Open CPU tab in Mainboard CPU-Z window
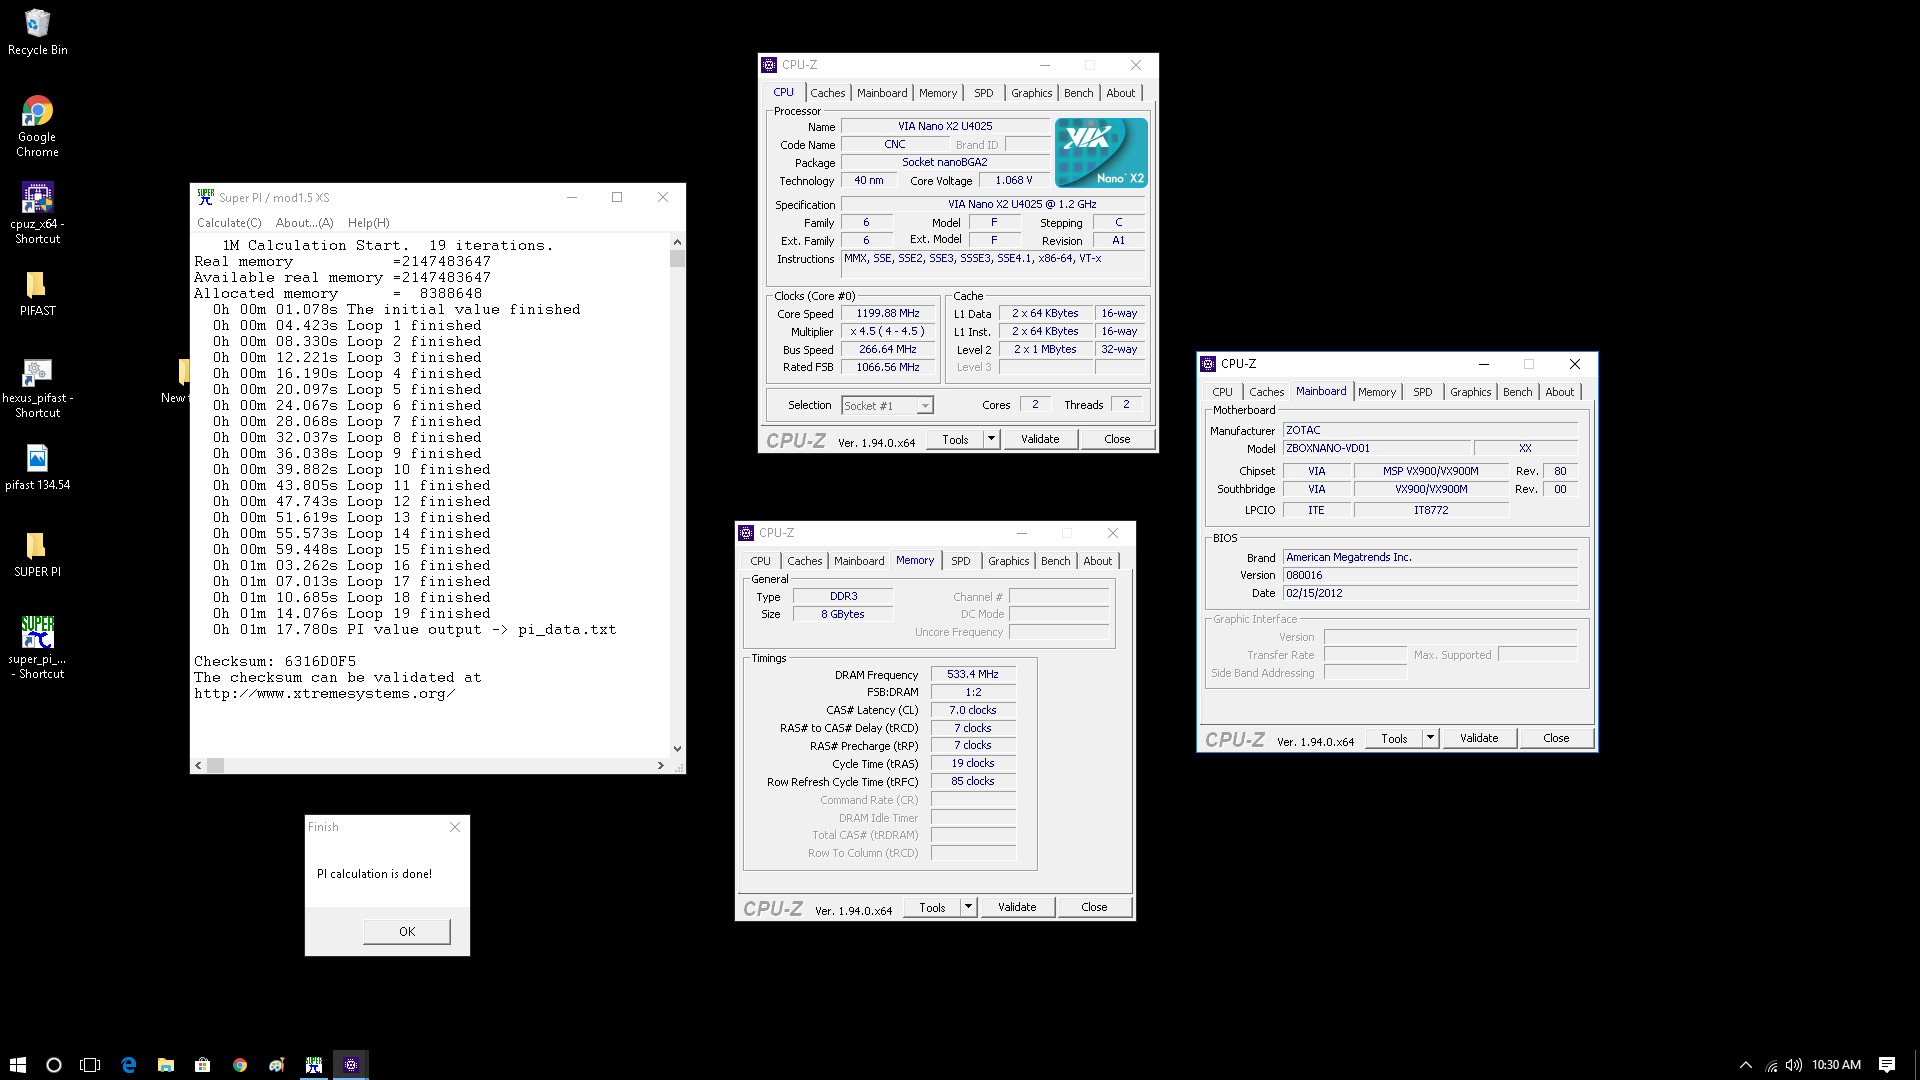1920x1080 pixels. point(1222,392)
